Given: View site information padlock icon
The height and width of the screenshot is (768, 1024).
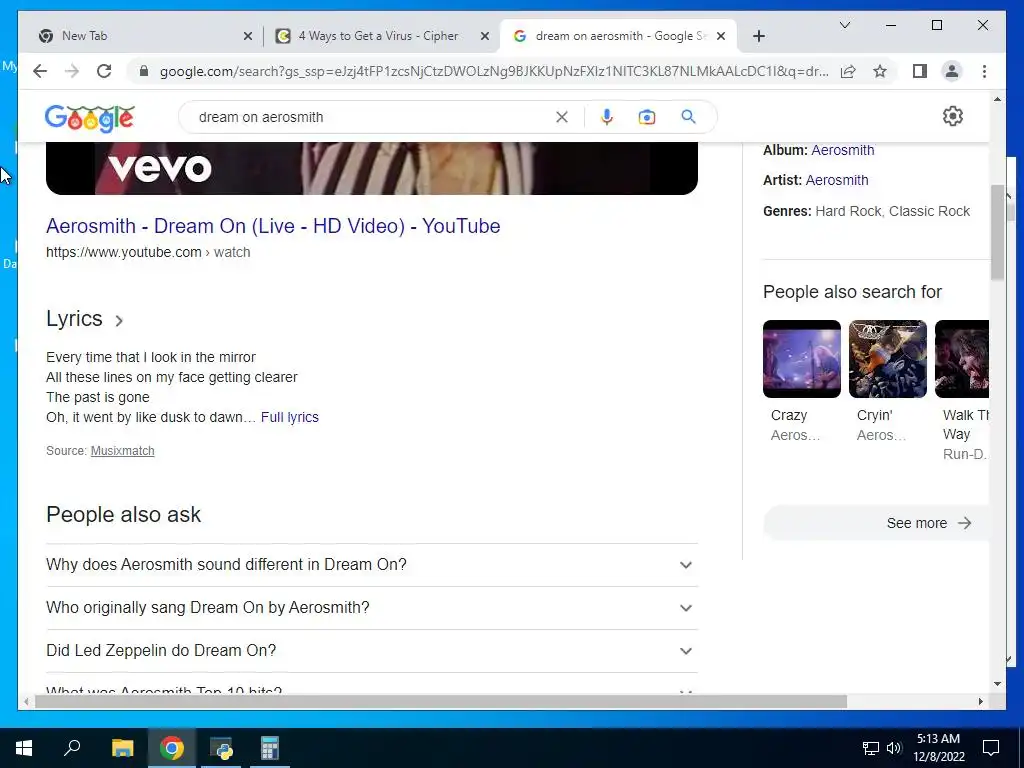Looking at the screenshot, I should point(144,71).
